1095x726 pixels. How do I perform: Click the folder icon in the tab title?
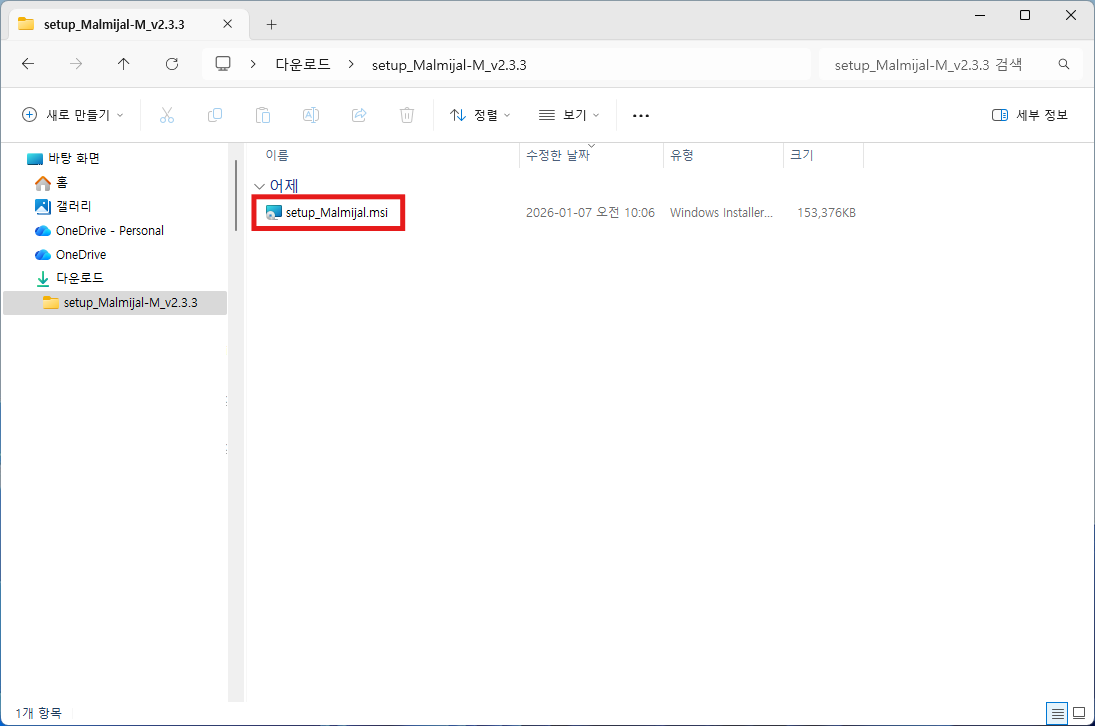click(x=26, y=24)
